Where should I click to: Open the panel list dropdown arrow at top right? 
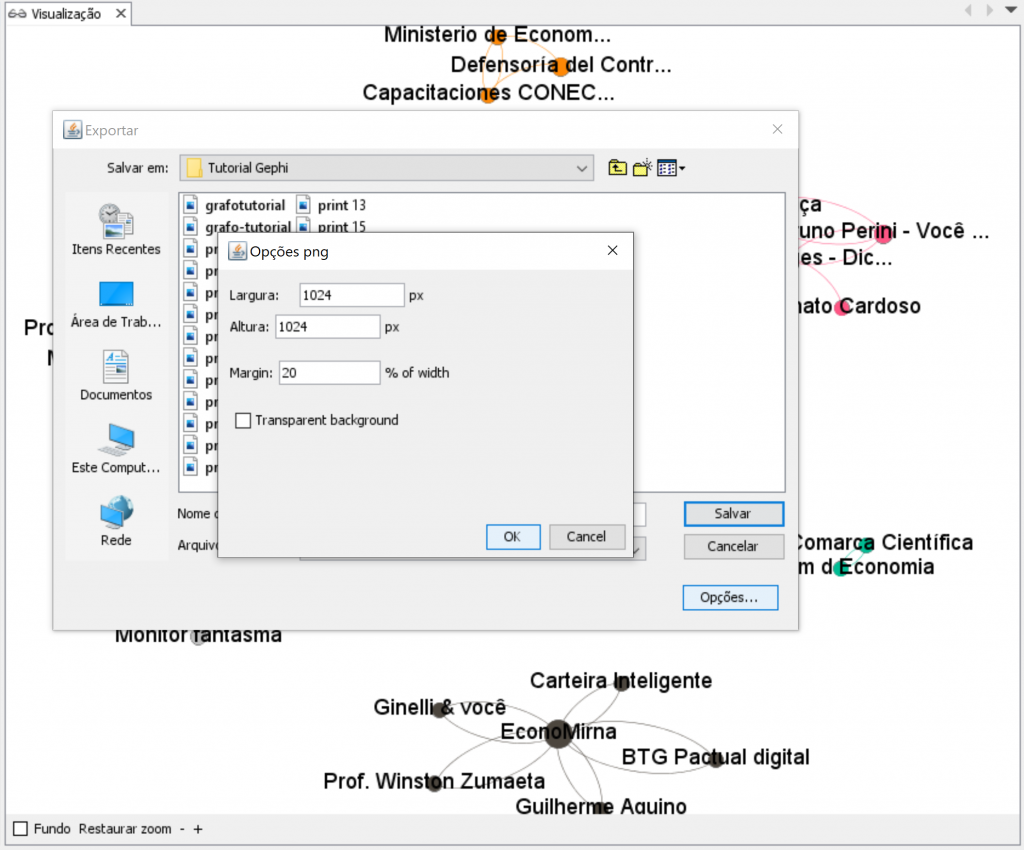click(x=1011, y=11)
